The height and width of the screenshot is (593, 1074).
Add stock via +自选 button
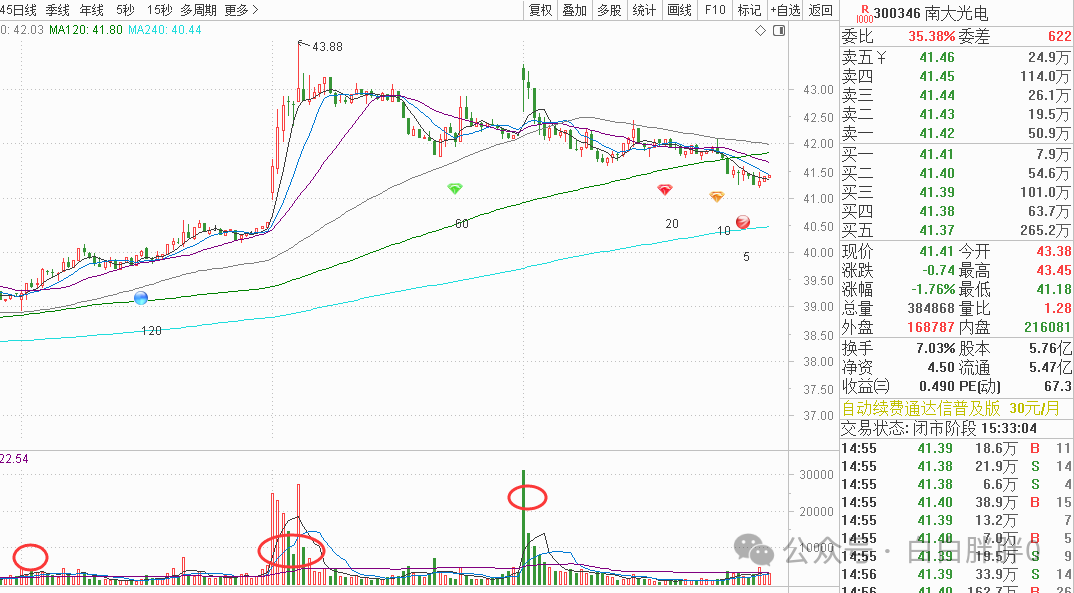785,10
